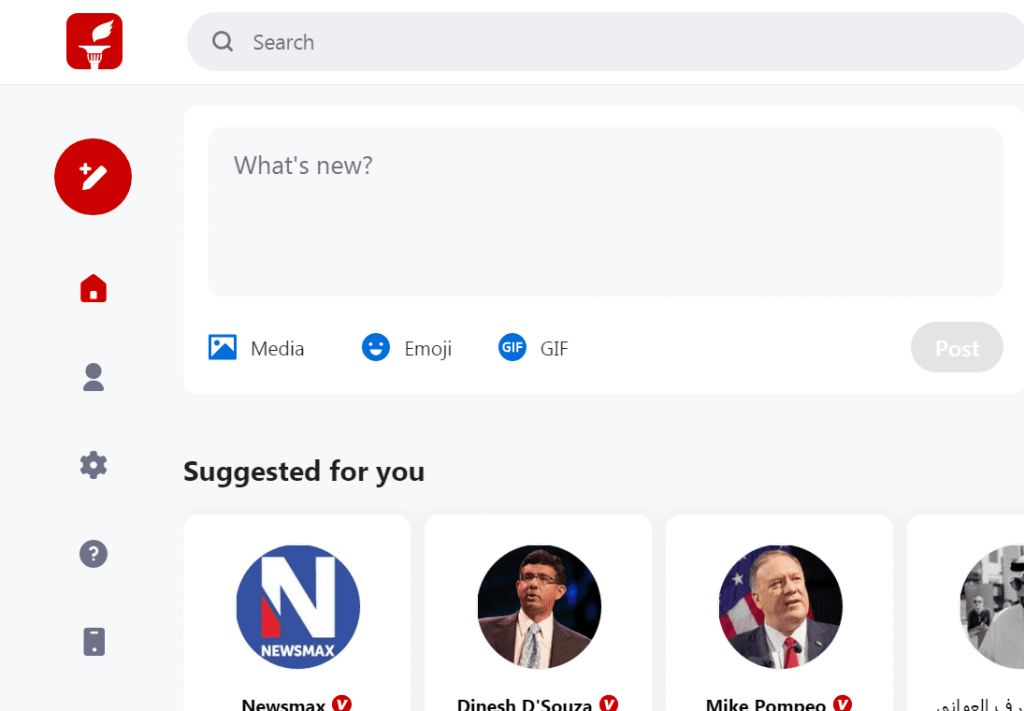Open settings with the gear icon

[x=93, y=466]
